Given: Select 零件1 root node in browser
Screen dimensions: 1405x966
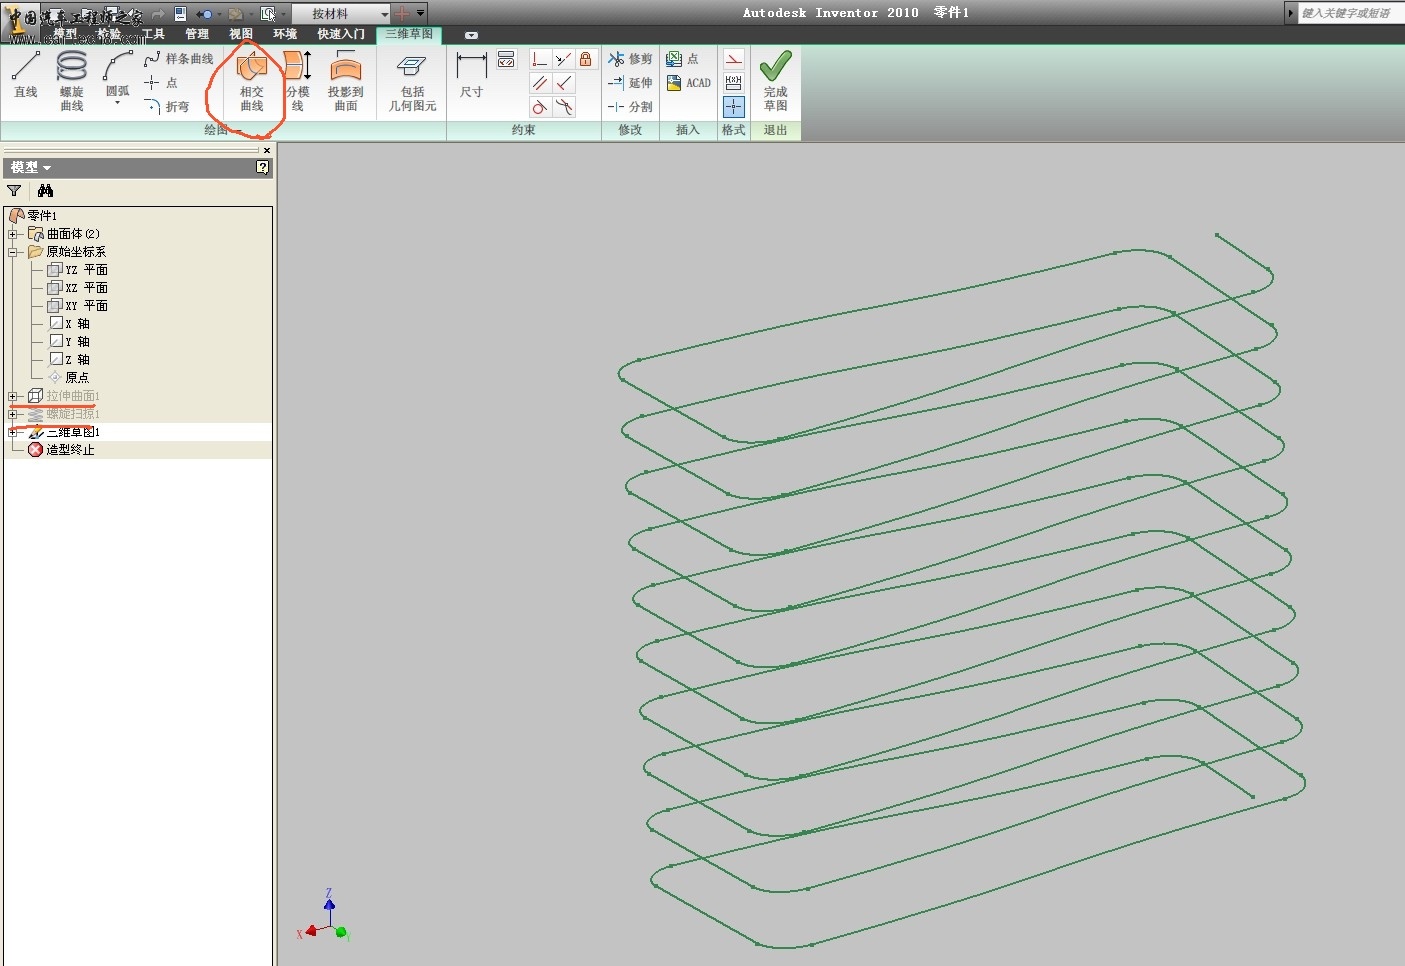Looking at the screenshot, I should click(34, 215).
